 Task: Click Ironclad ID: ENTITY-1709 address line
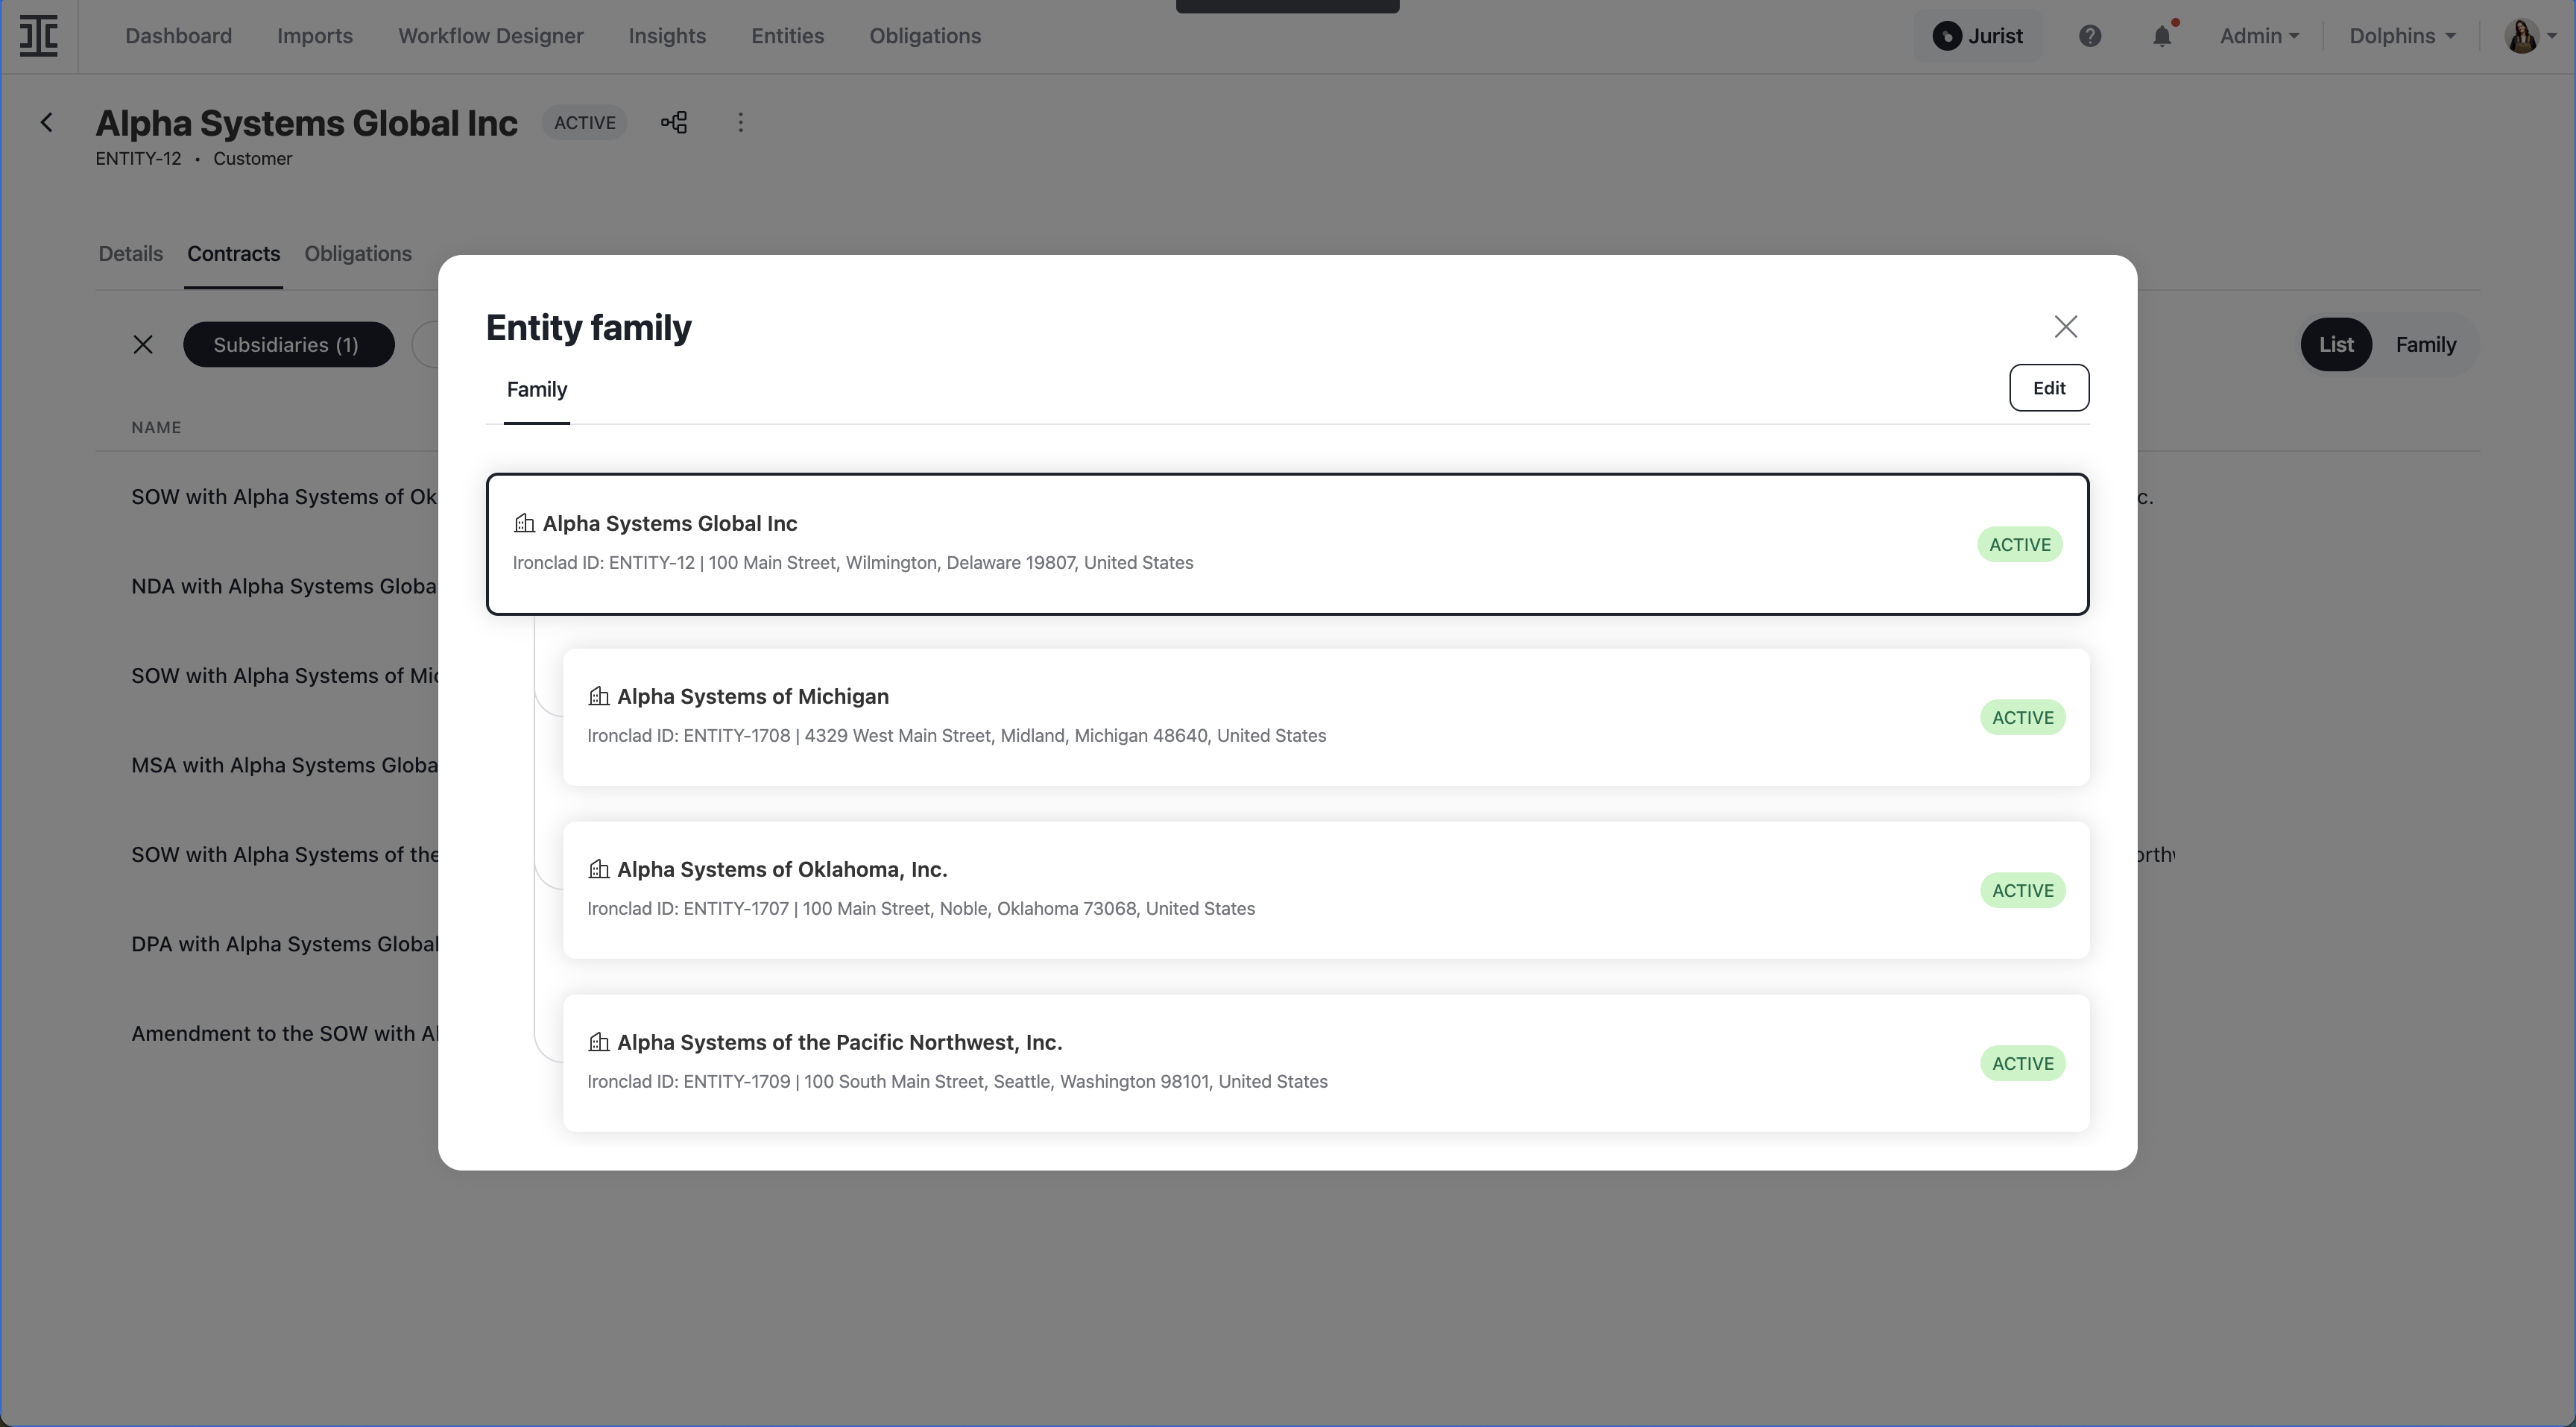click(x=957, y=1081)
